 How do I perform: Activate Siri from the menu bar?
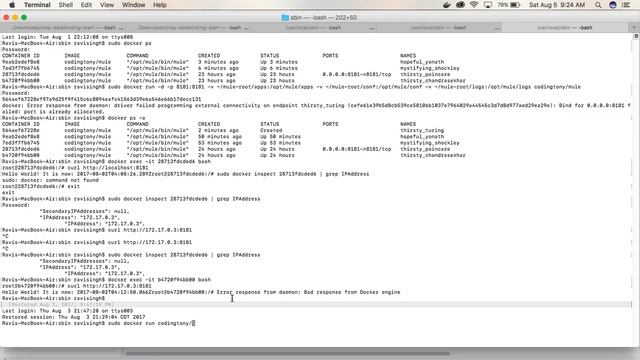coord(612,5)
